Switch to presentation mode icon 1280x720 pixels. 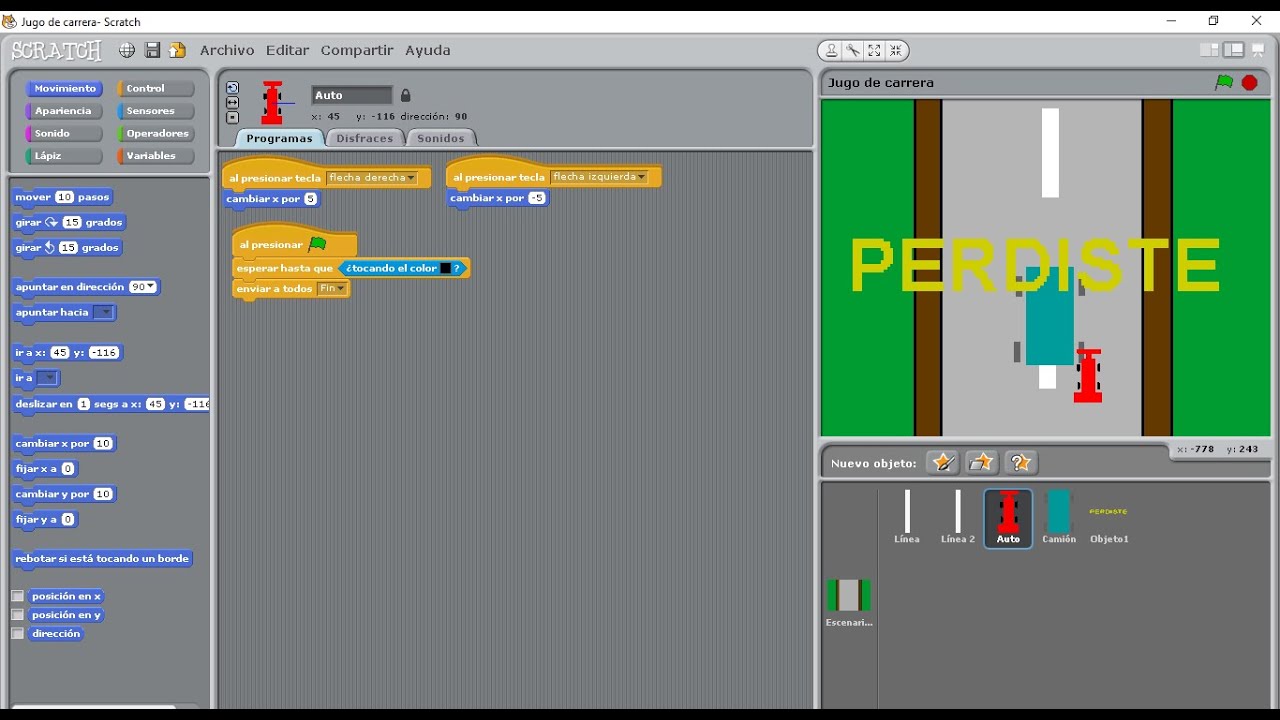pos(1258,50)
